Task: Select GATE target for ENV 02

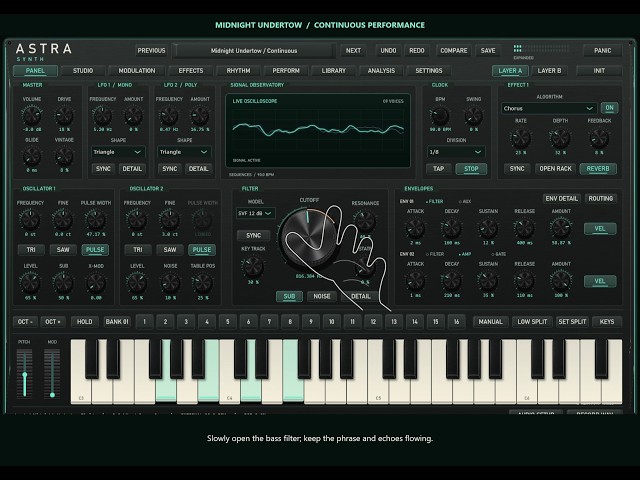Action: 499,254
